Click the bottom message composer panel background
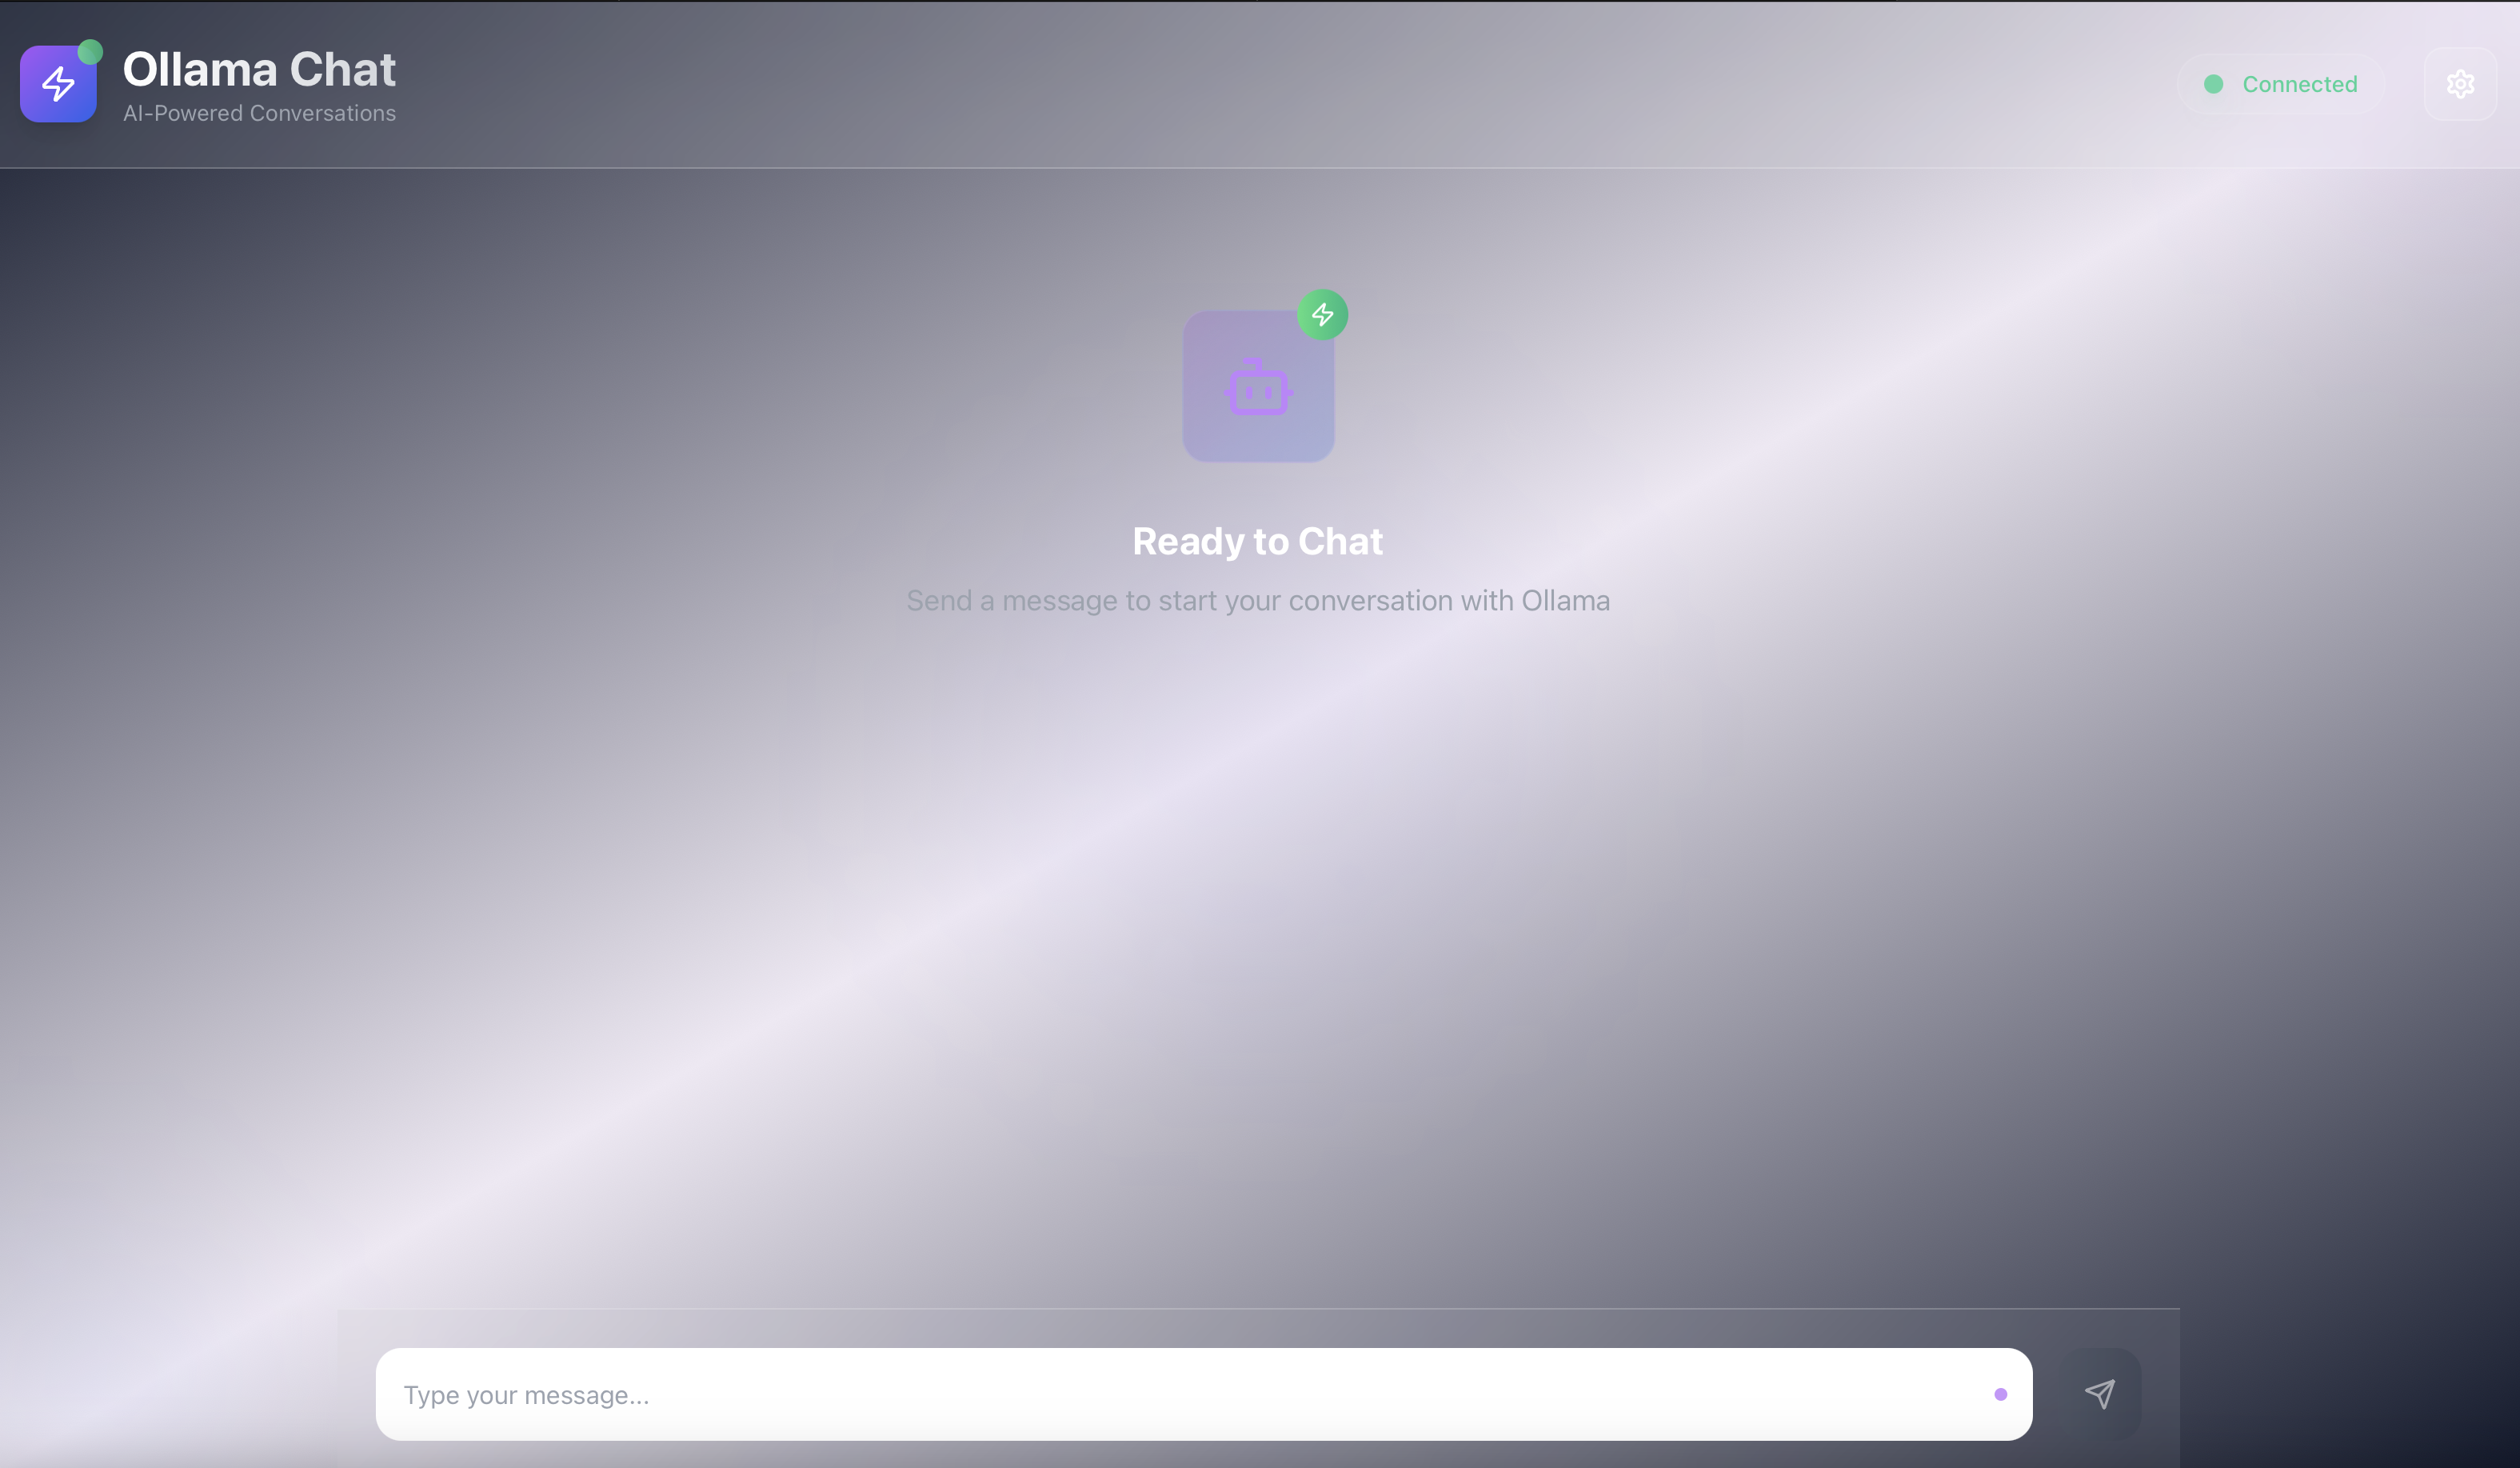2520x1468 pixels. (x=1200, y=1327)
